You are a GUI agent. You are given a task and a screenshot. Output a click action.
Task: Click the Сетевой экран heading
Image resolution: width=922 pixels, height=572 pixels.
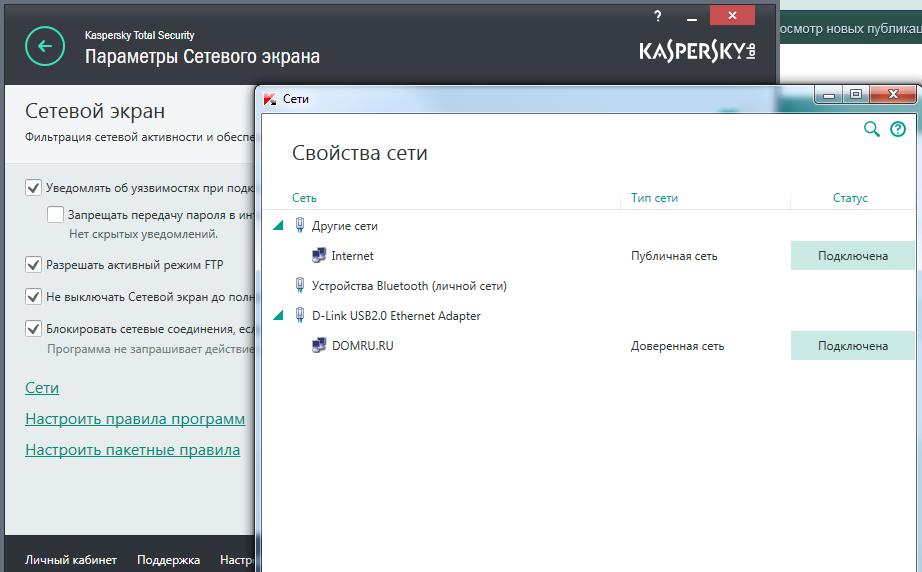click(x=95, y=111)
